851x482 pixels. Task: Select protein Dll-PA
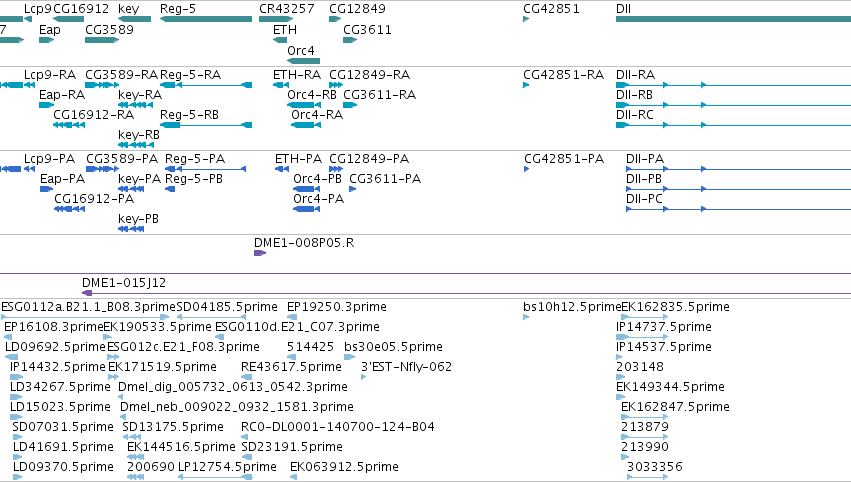coord(738,169)
